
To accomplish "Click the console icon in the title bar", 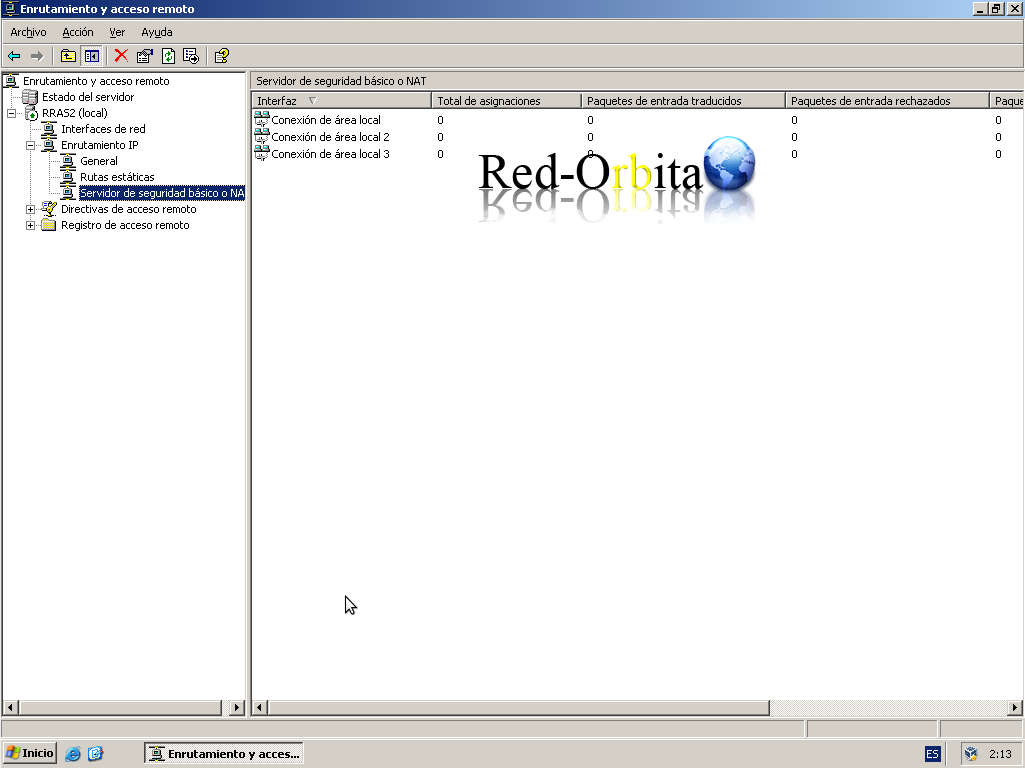I will [x=9, y=8].
